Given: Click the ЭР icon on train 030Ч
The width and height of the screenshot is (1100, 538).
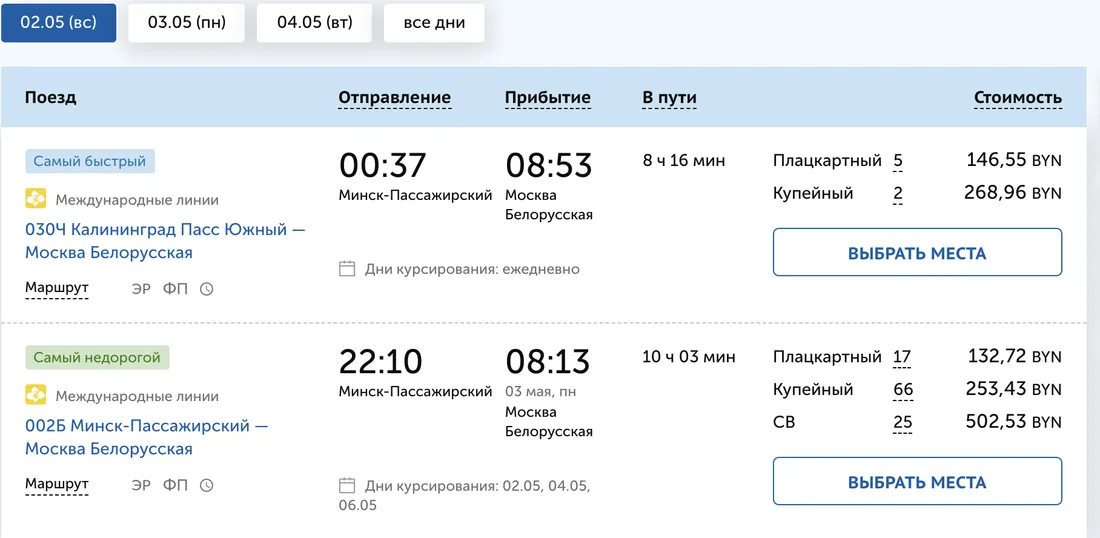Looking at the screenshot, I should 141,289.
